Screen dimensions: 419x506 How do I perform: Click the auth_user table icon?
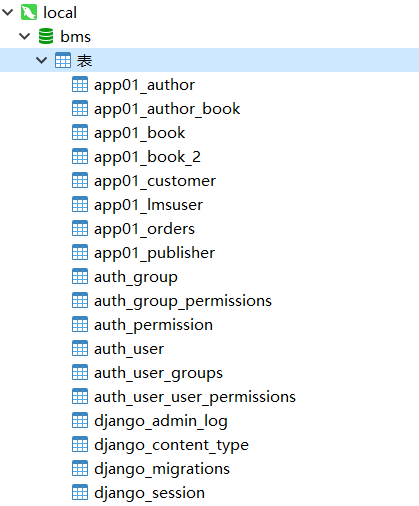[80, 348]
